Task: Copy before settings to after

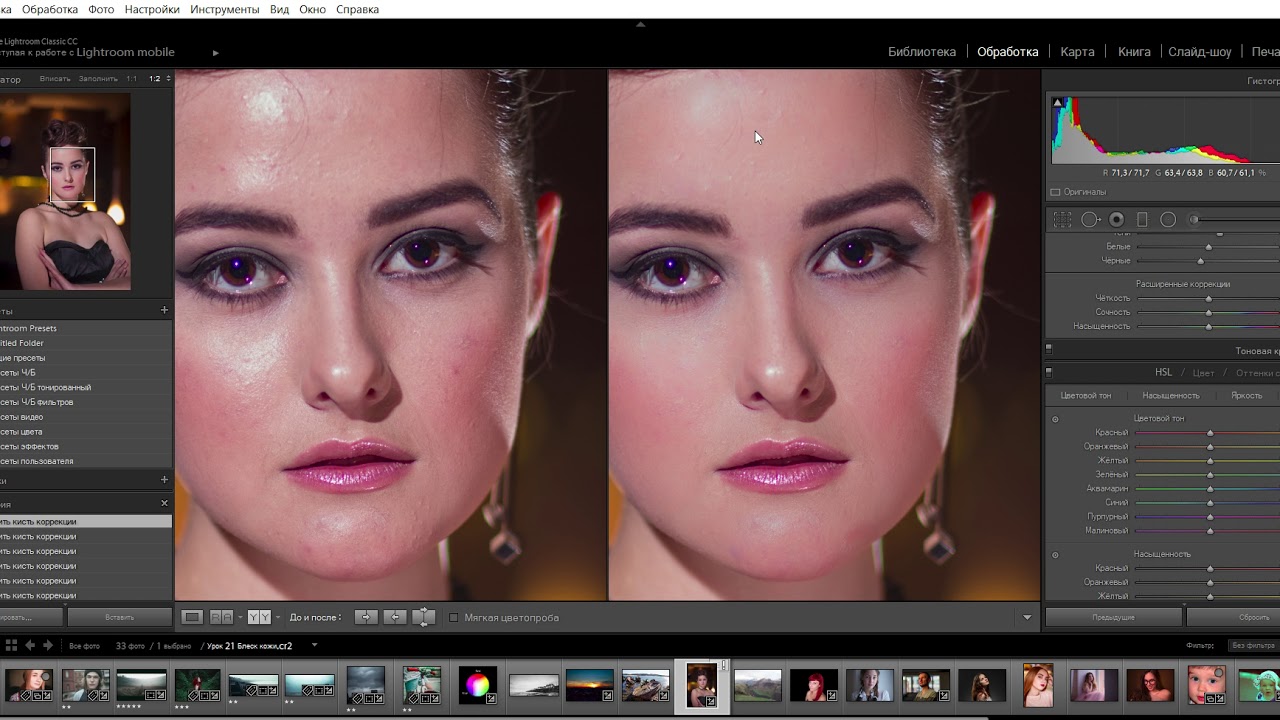Action: (365, 617)
